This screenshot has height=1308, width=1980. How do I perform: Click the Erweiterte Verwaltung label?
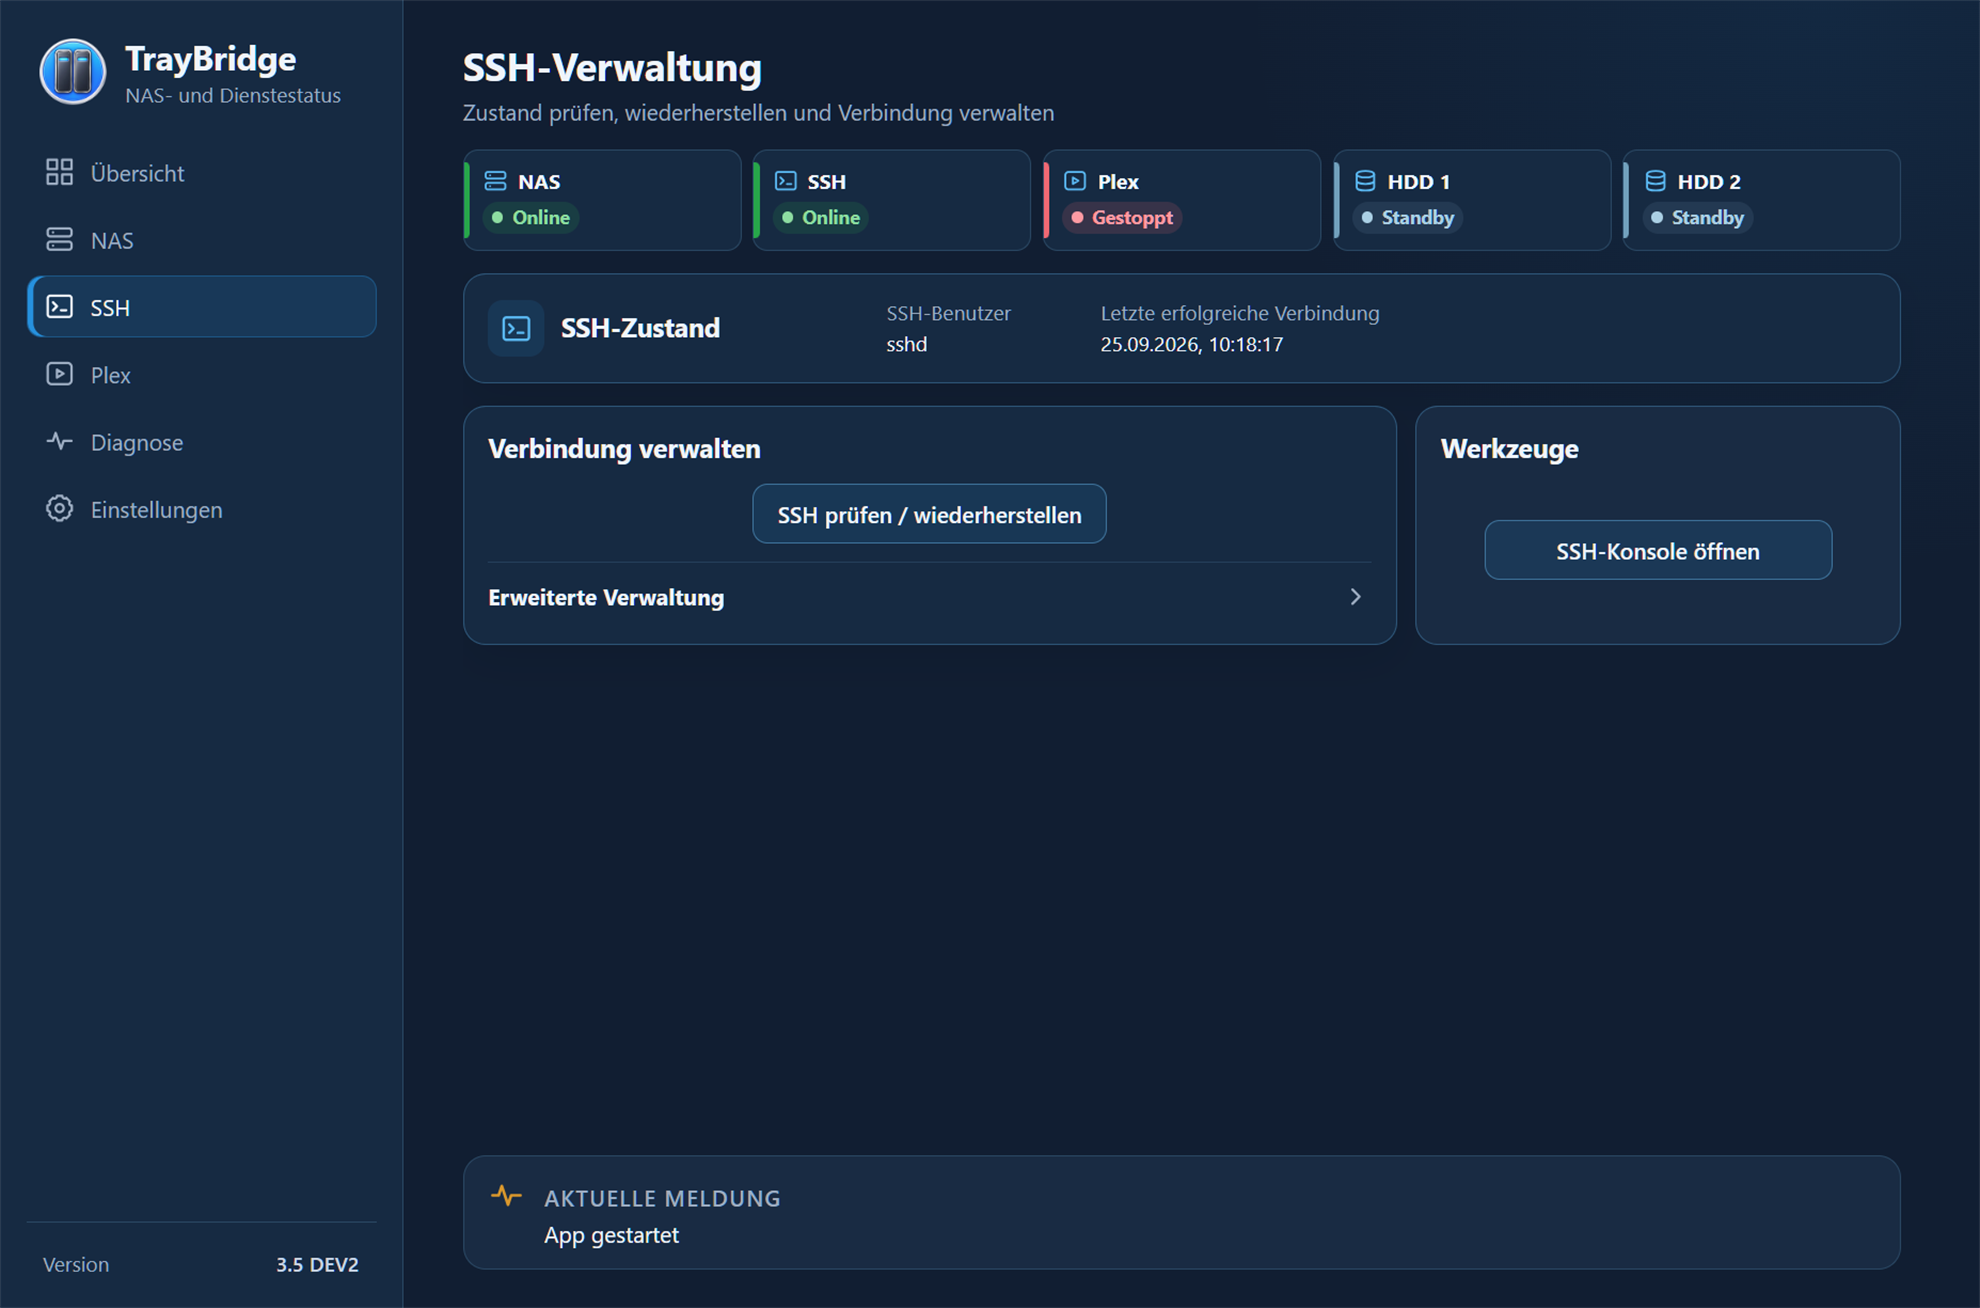coord(606,597)
